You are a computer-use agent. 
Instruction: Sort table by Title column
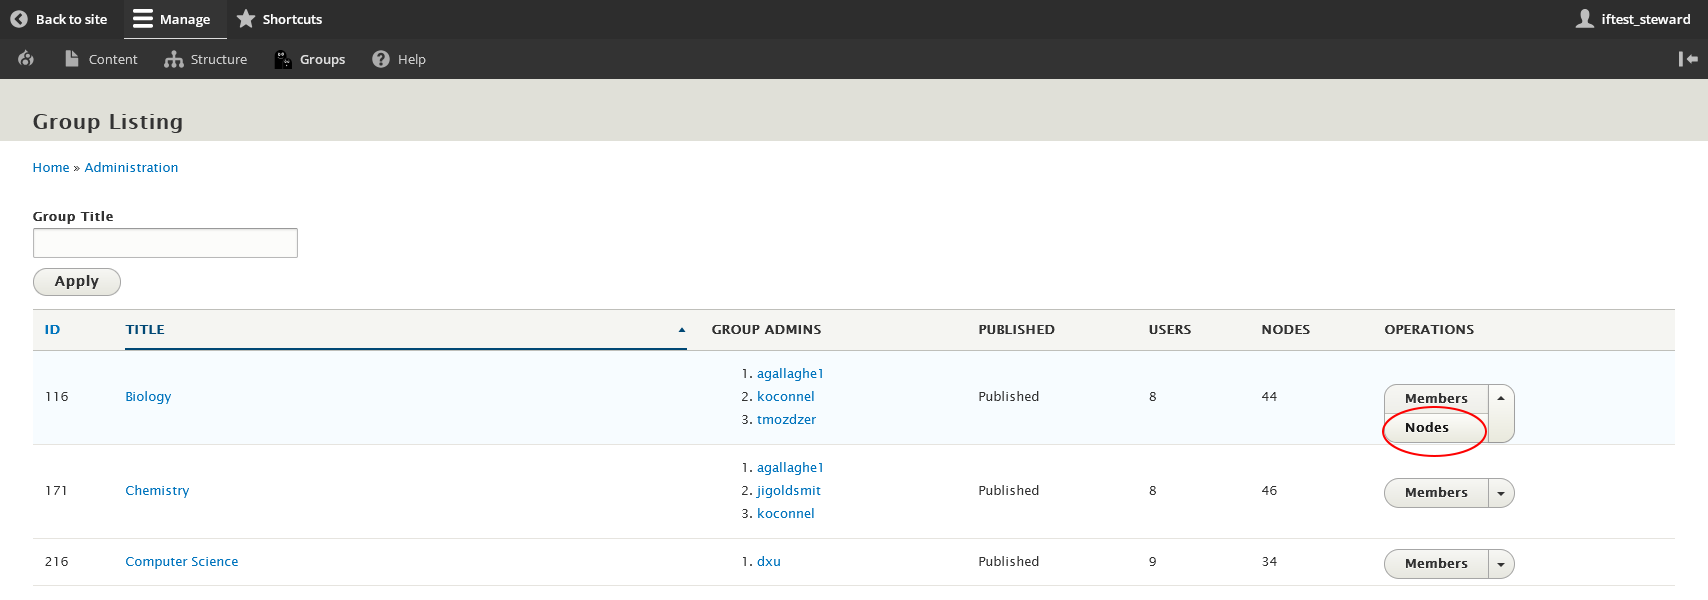pos(145,329)
